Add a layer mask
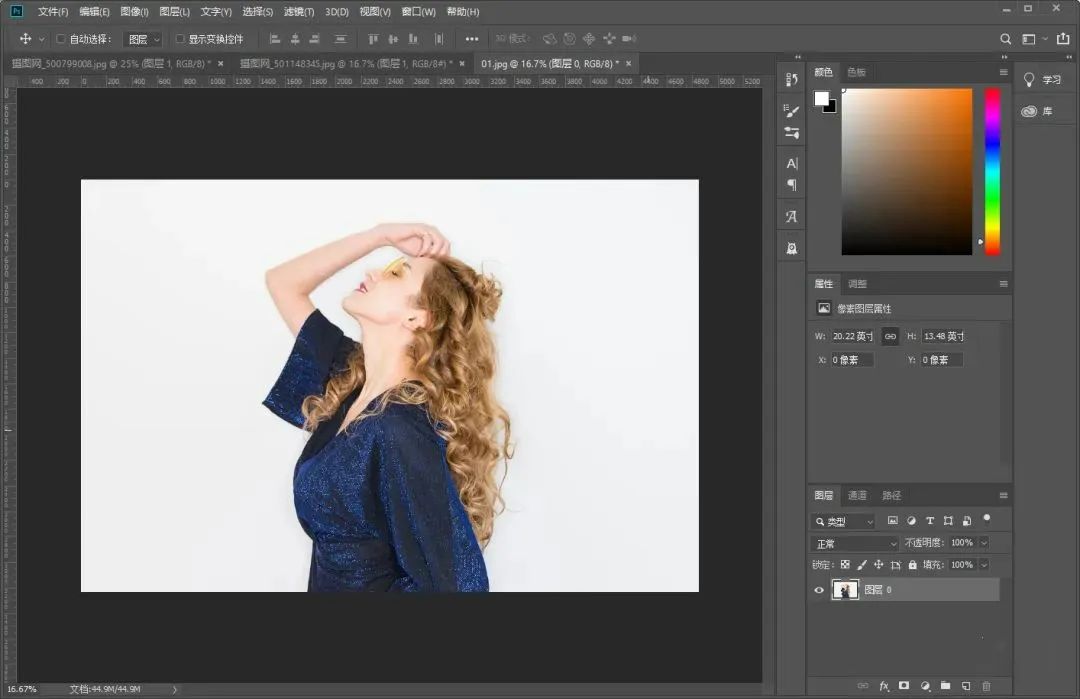 pos(904,686)
